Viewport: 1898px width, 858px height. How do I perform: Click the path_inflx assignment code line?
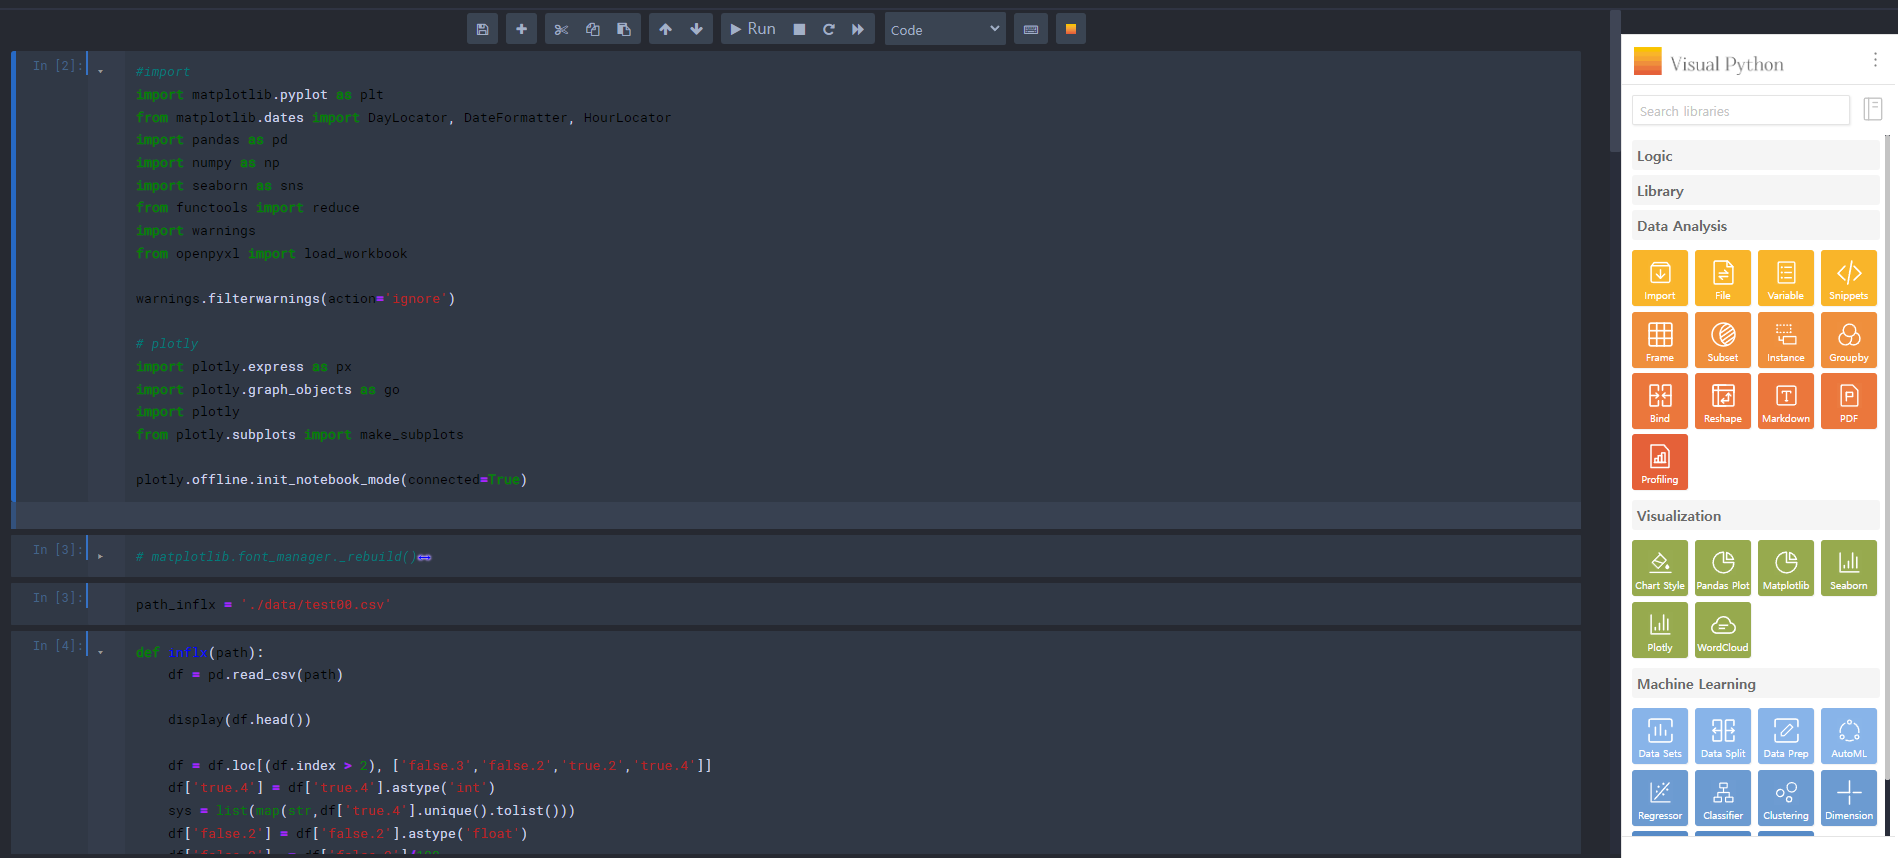264,605
